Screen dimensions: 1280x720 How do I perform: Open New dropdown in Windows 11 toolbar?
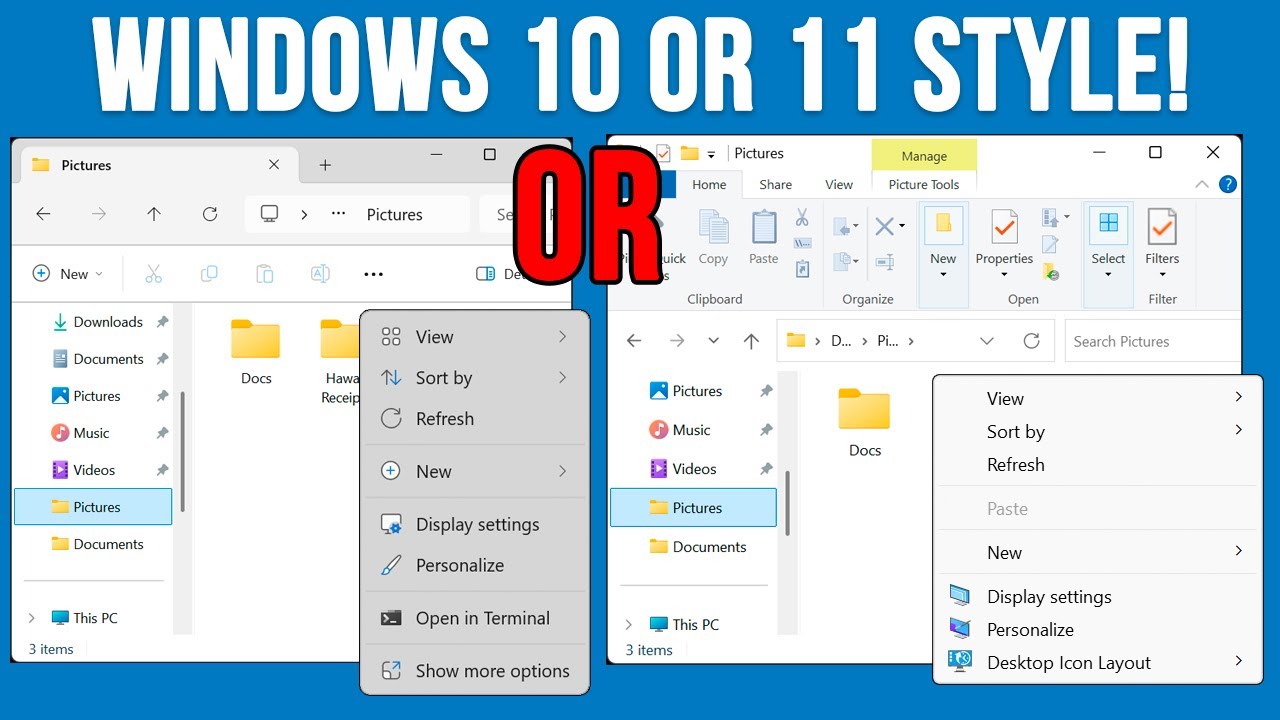(68, 274)
